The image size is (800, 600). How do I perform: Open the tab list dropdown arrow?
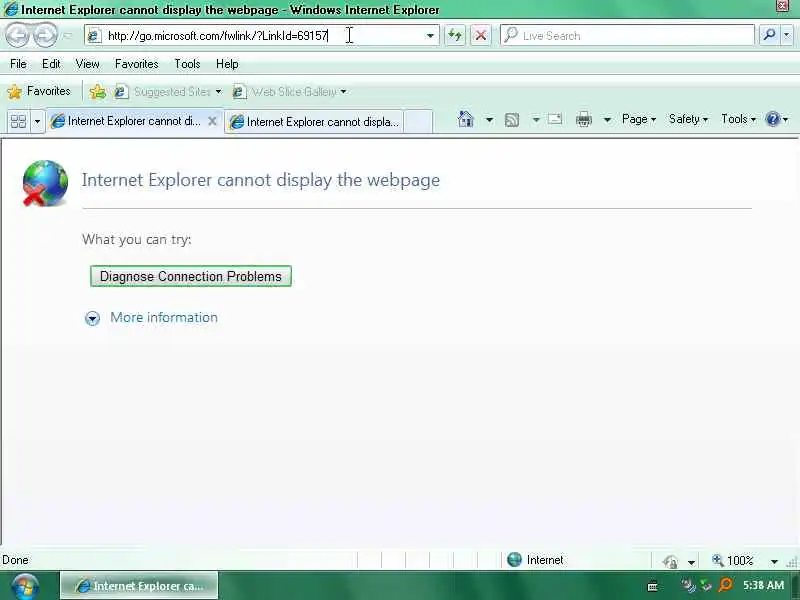37,121
